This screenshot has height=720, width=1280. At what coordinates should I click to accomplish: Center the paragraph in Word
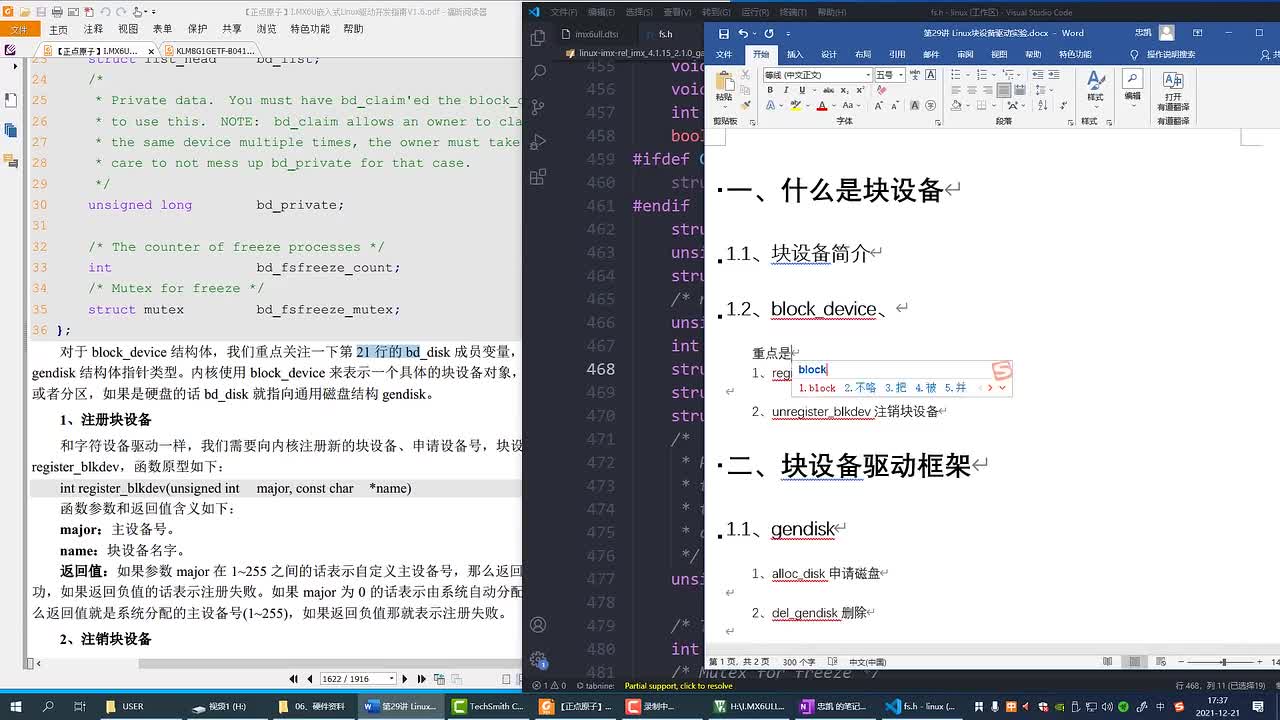(972, 90)
